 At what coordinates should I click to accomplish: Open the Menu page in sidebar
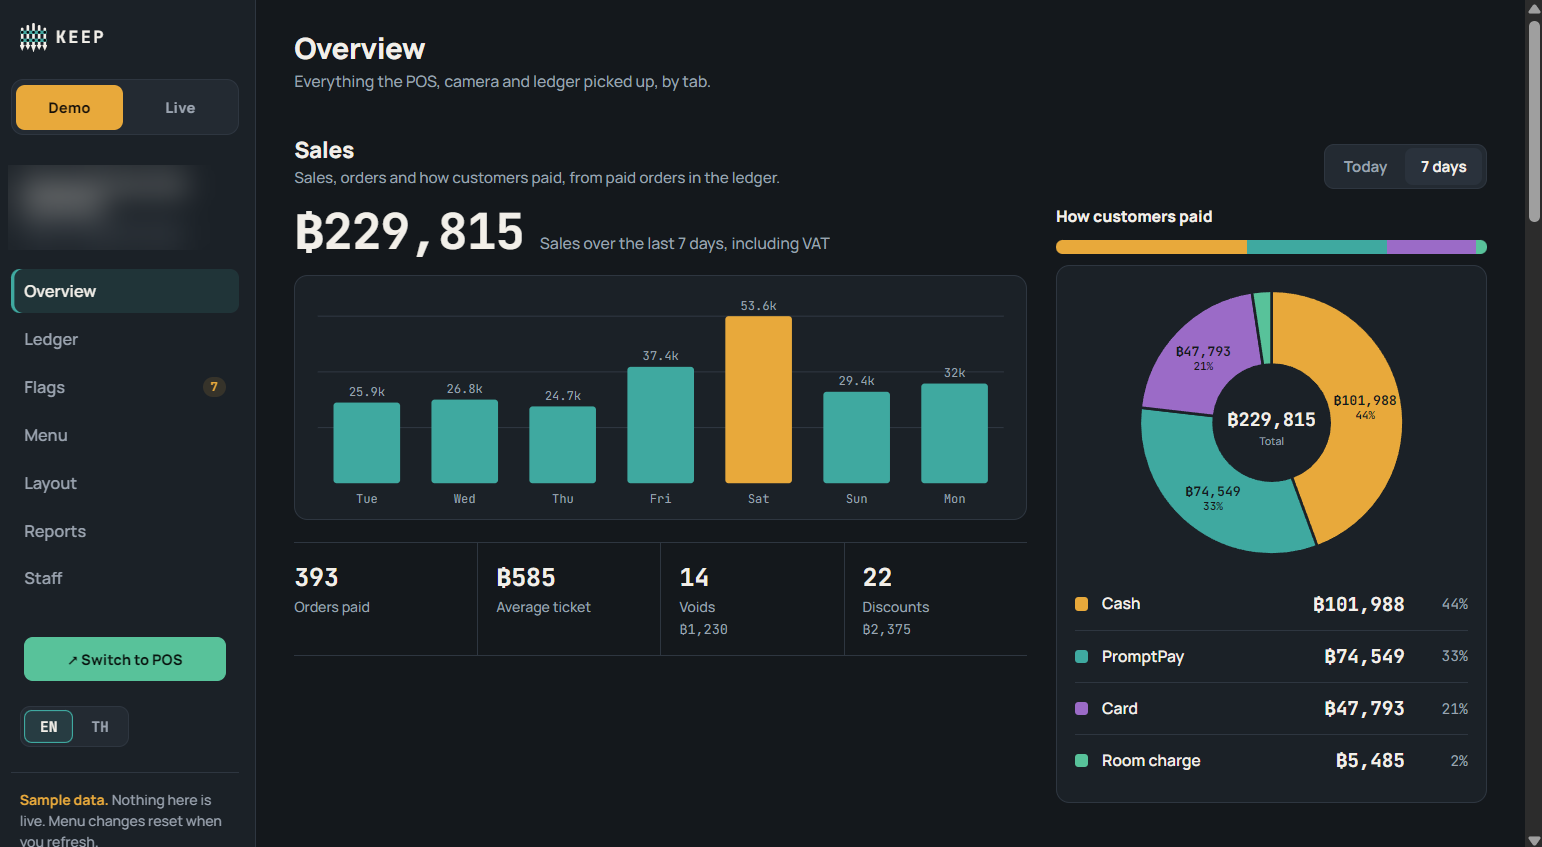[125, 435]
